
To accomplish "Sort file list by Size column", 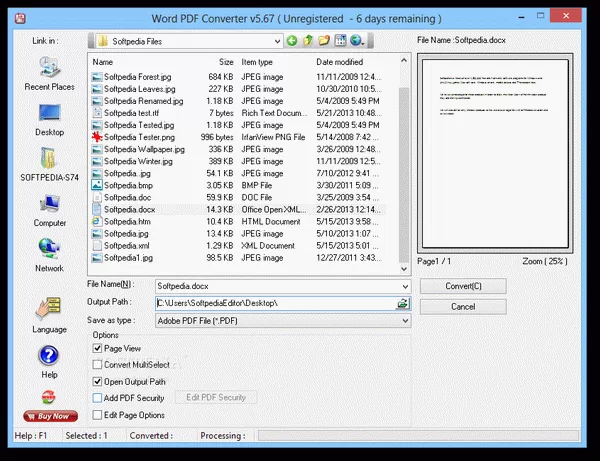I will tap(226, 62).
